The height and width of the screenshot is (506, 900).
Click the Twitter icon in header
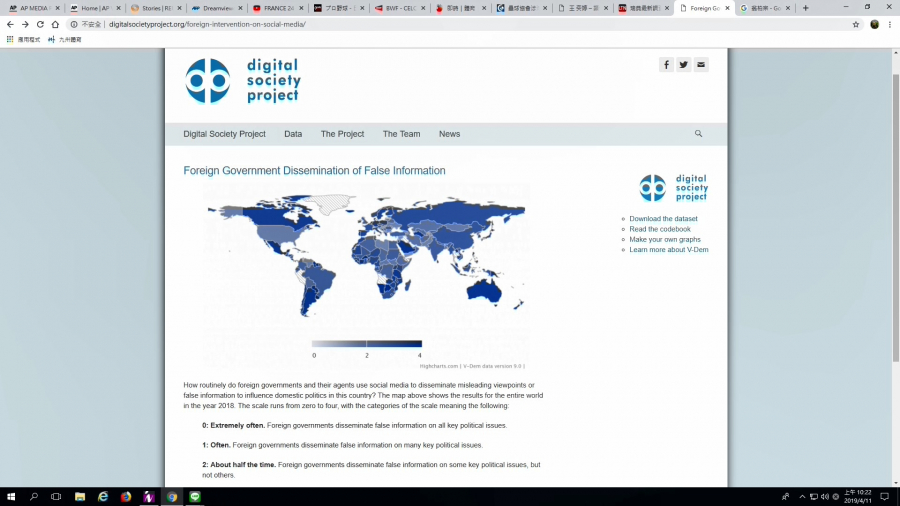683,65
